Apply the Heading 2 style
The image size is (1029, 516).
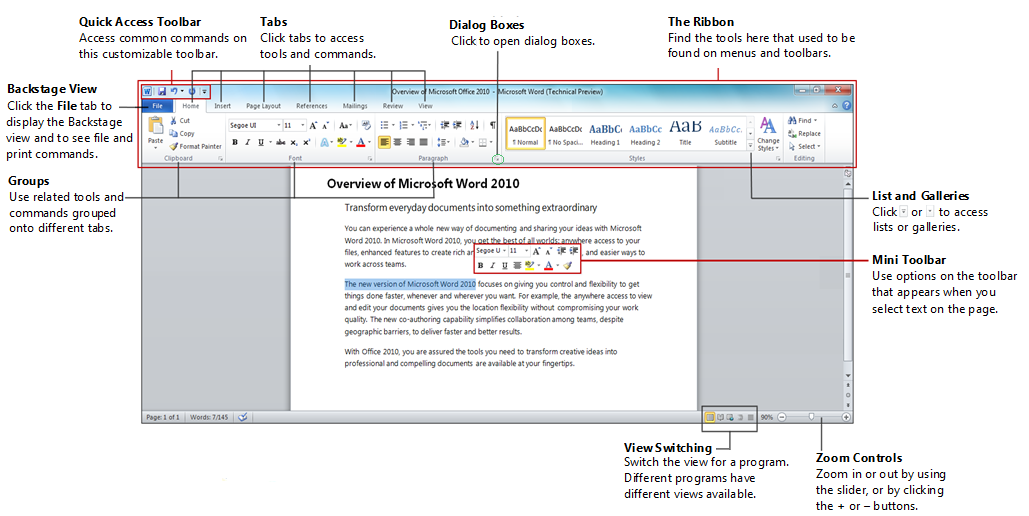(x=646, y=134)
